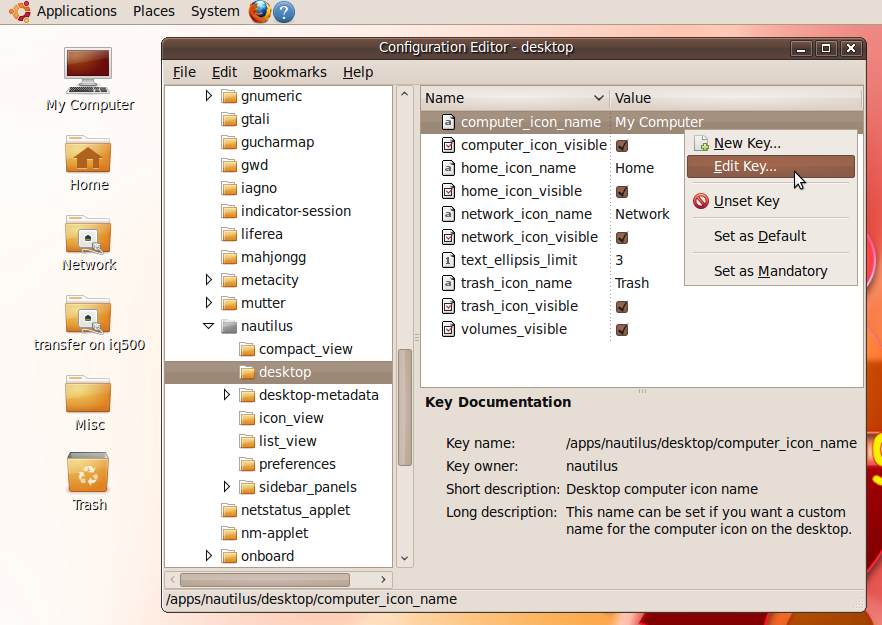The width and height of the screenshot is (882, 625).
Task: Open the My Computer desktop icon
Action: (87, 70)
